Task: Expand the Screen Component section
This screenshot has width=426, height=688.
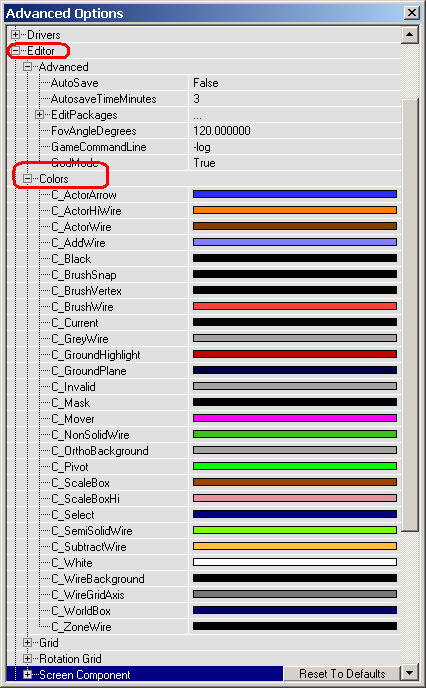Action: (x=28, y=674)
